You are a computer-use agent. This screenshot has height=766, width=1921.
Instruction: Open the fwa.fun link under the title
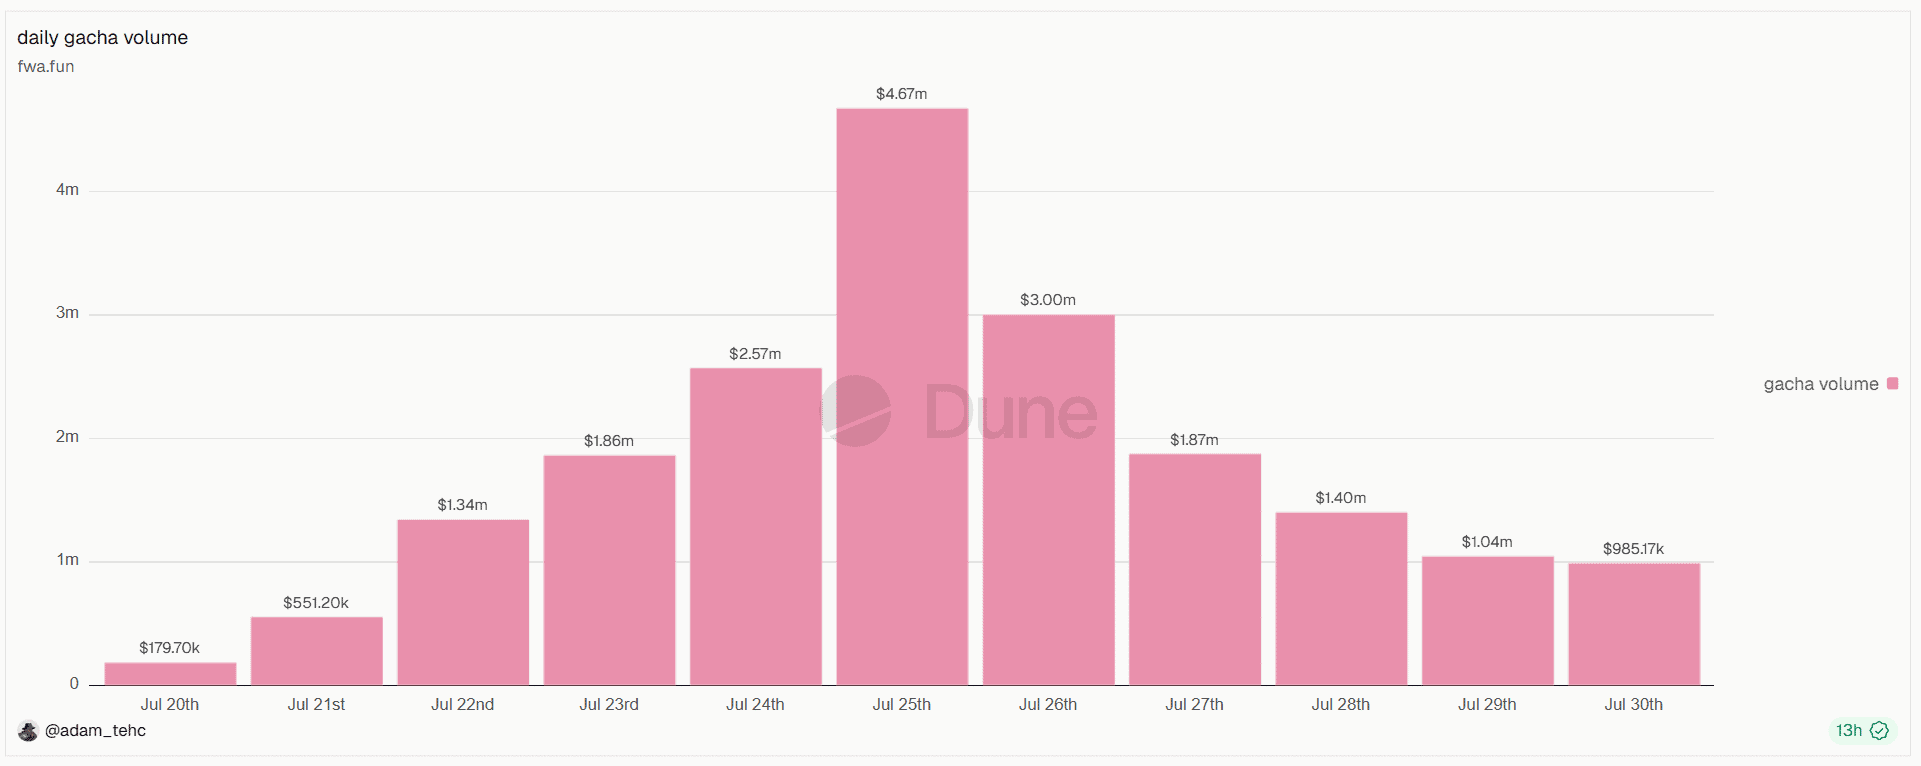46,67
